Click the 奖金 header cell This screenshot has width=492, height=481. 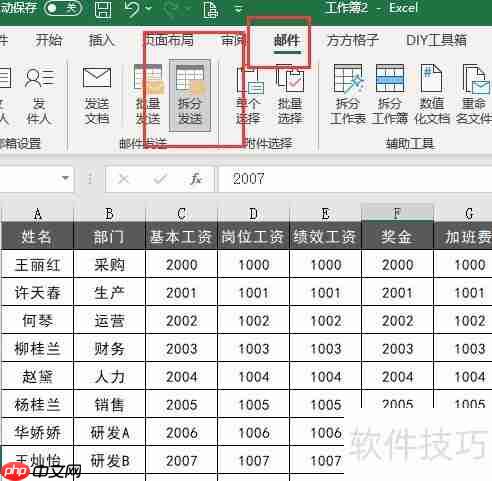pyautogui.click(x=397, y=236)
